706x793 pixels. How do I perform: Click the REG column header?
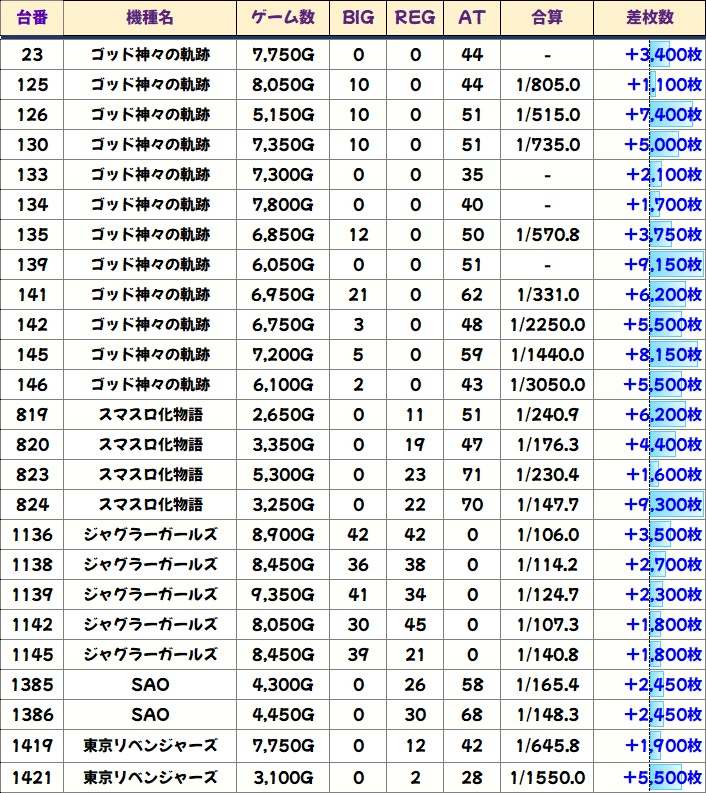click(x=415, y=19)
